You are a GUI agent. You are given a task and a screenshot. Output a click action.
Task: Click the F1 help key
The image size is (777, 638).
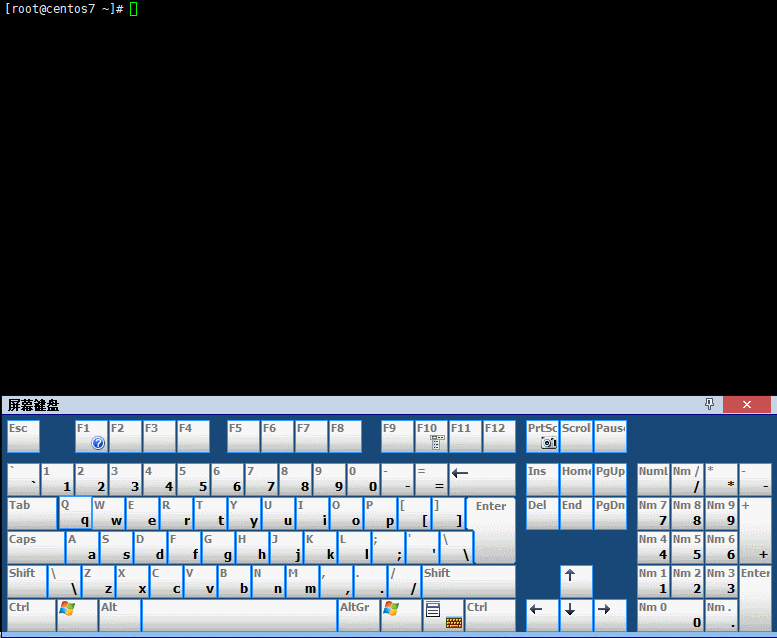coord(91,436)
